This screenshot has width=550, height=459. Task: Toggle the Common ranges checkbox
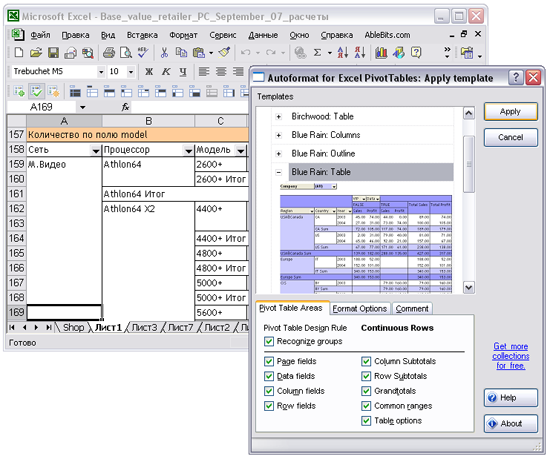click(366, 406)
